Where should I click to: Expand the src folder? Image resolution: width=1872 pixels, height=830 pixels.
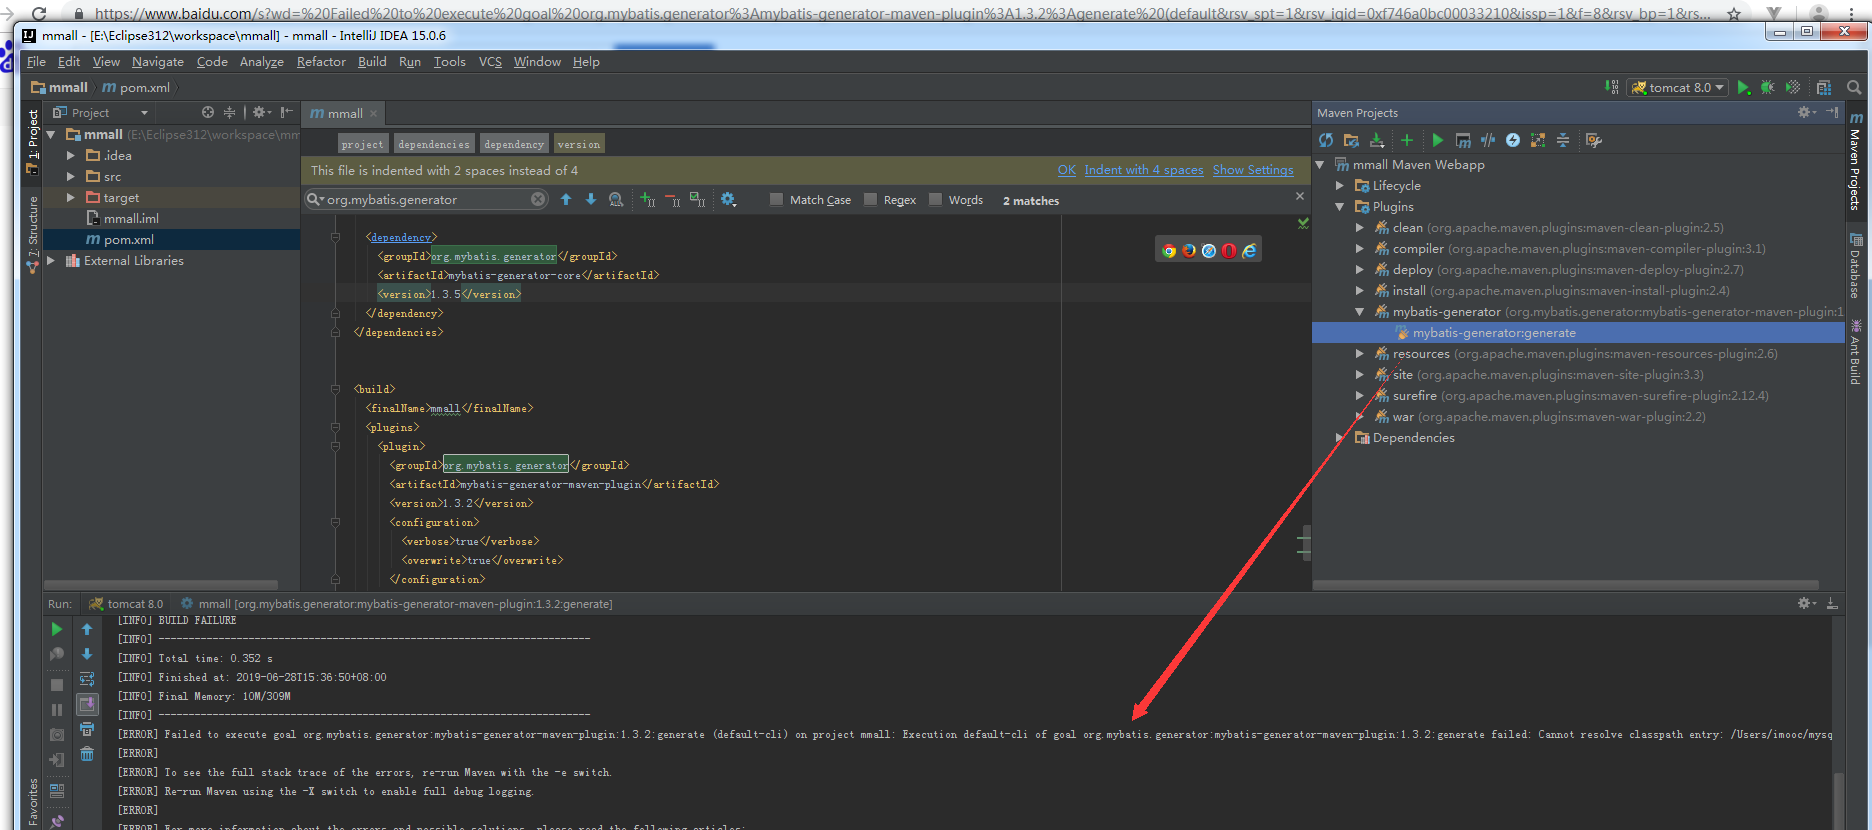[x=71, y=177]
